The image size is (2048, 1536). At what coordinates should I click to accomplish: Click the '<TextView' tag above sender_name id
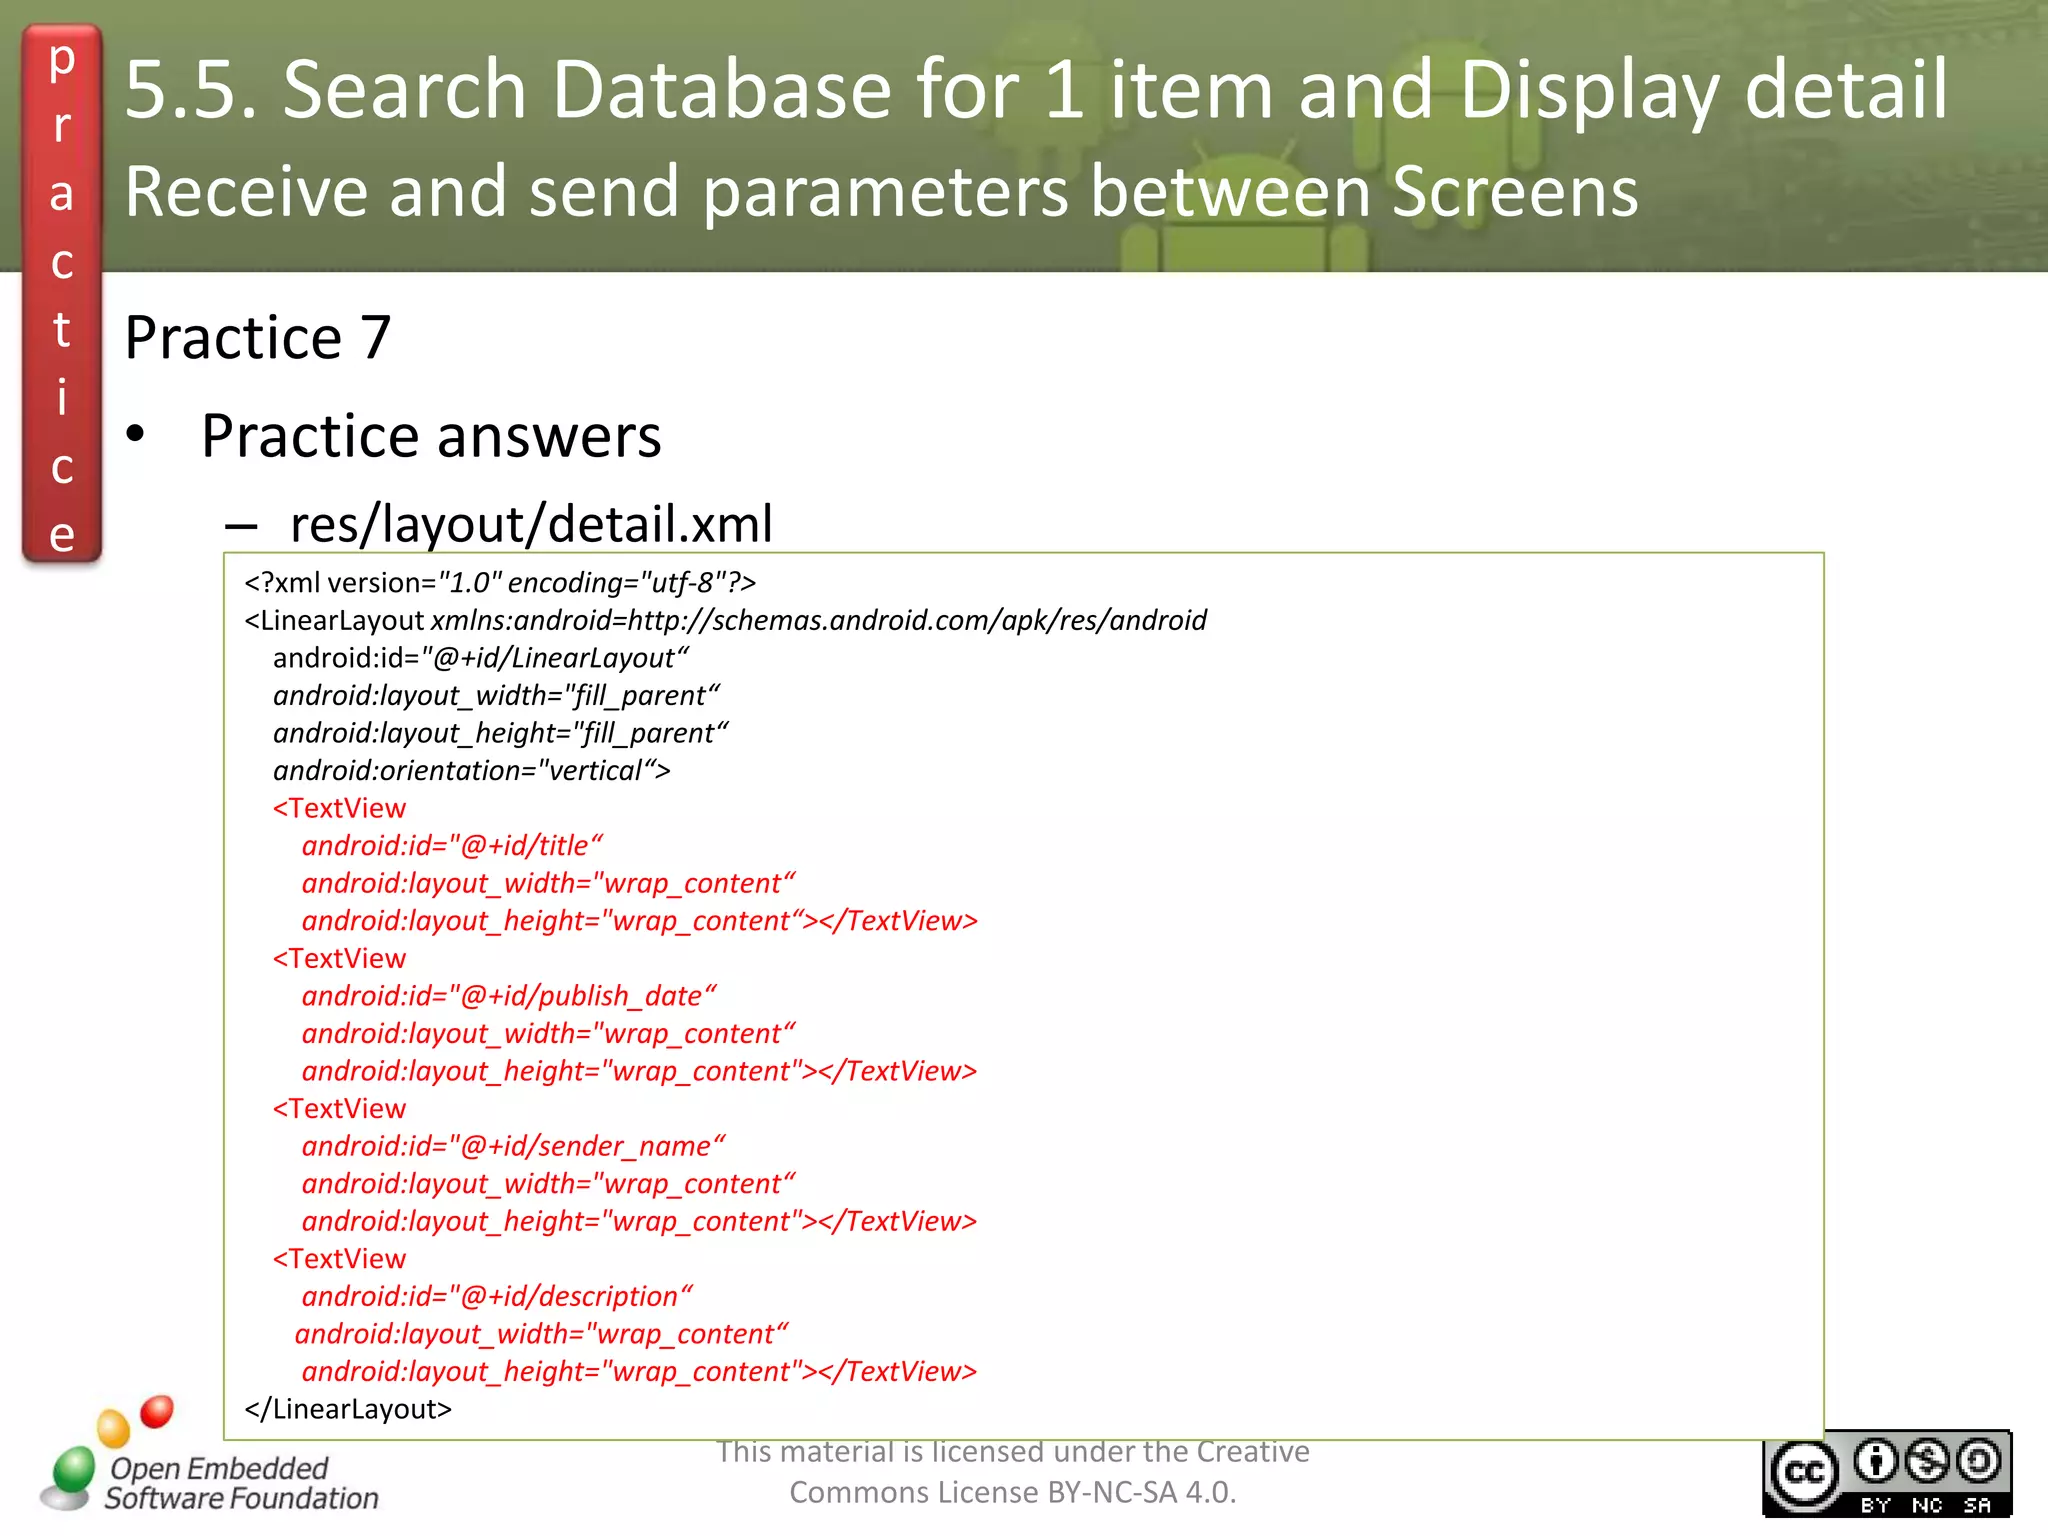pos(339,1108)
